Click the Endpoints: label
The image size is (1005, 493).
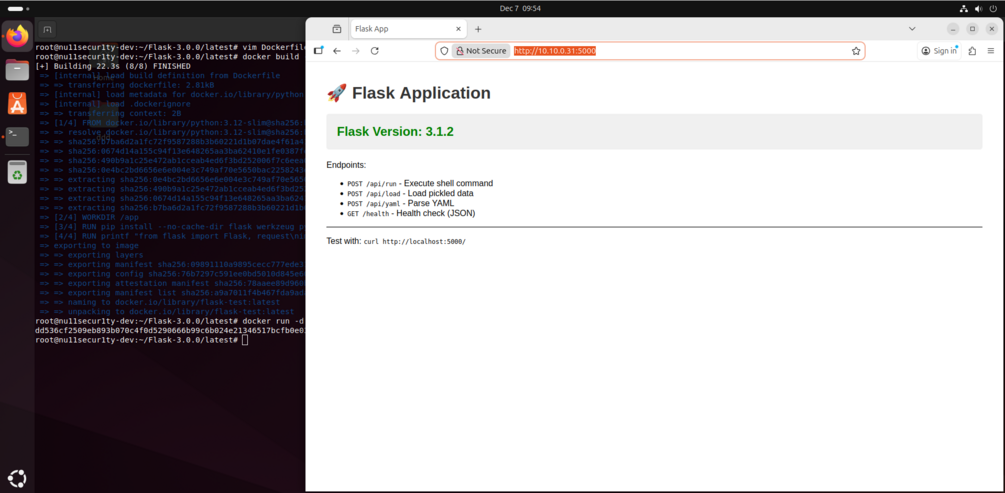[346, 165]
